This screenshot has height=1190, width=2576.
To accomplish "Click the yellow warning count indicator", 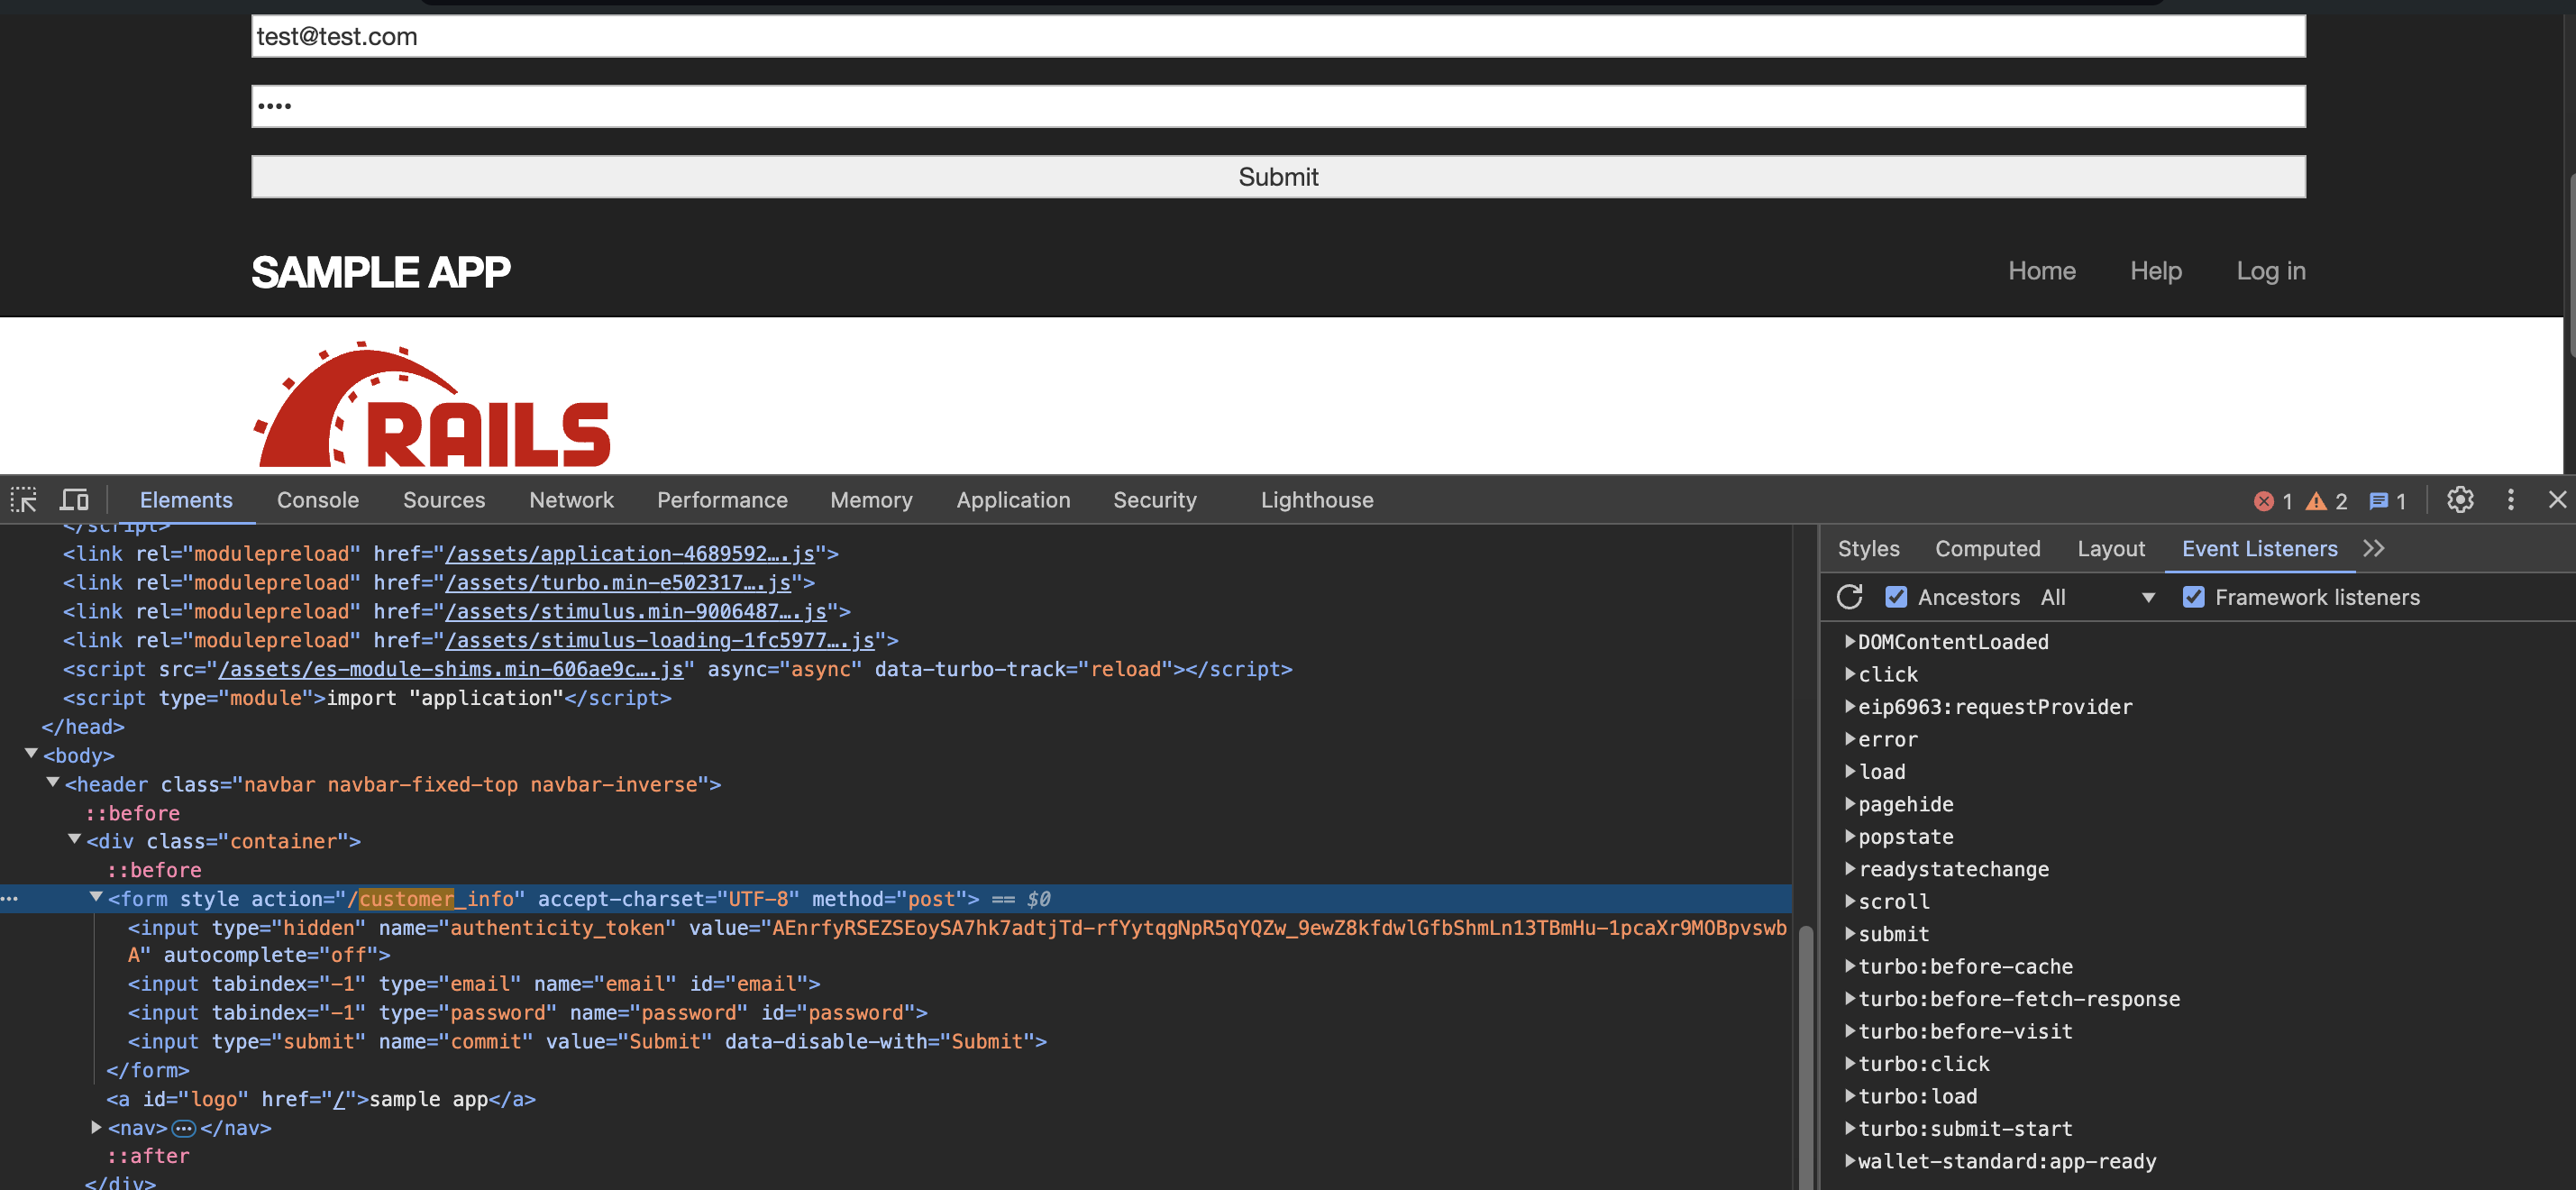I will (x=2327, y=501).
